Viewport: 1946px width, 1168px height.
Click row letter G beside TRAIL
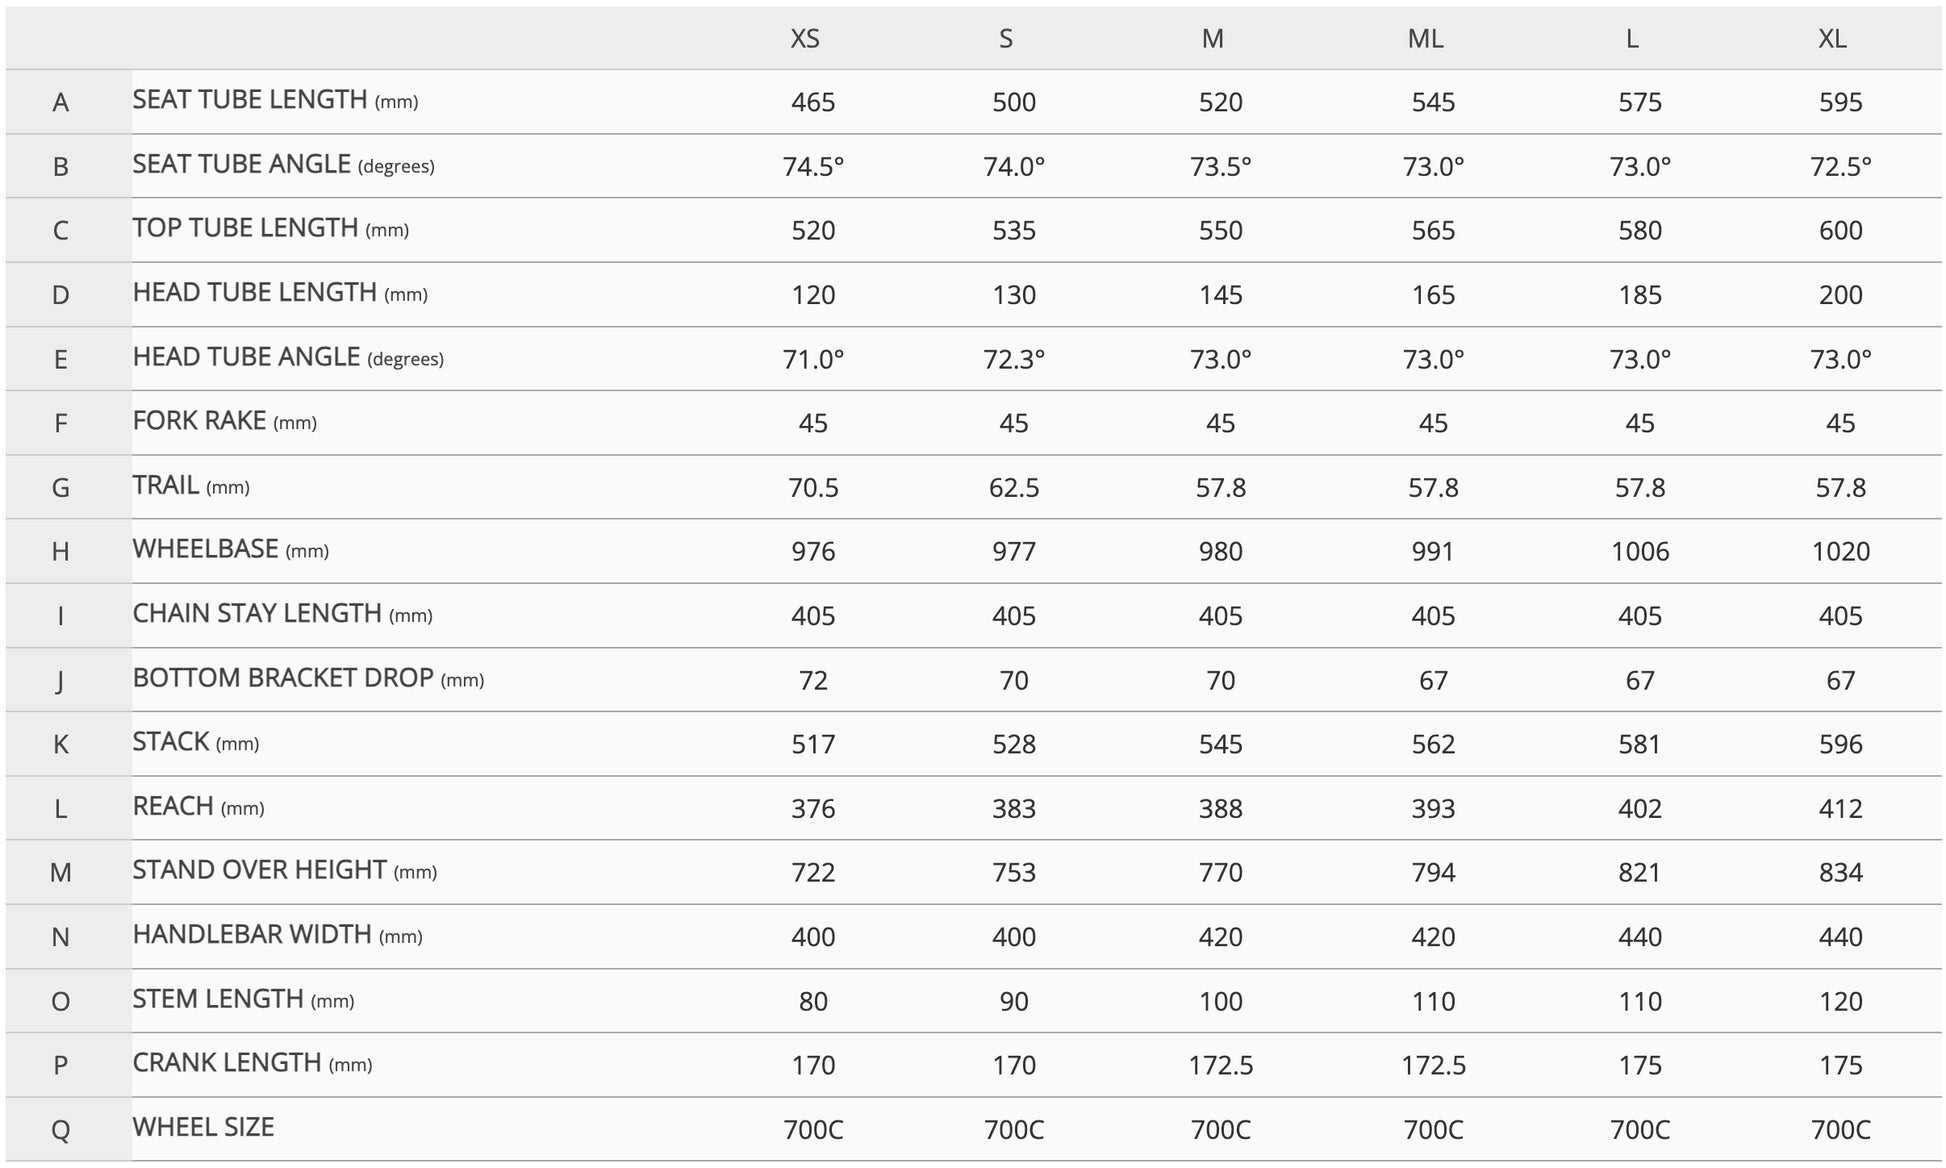[61, 488]
